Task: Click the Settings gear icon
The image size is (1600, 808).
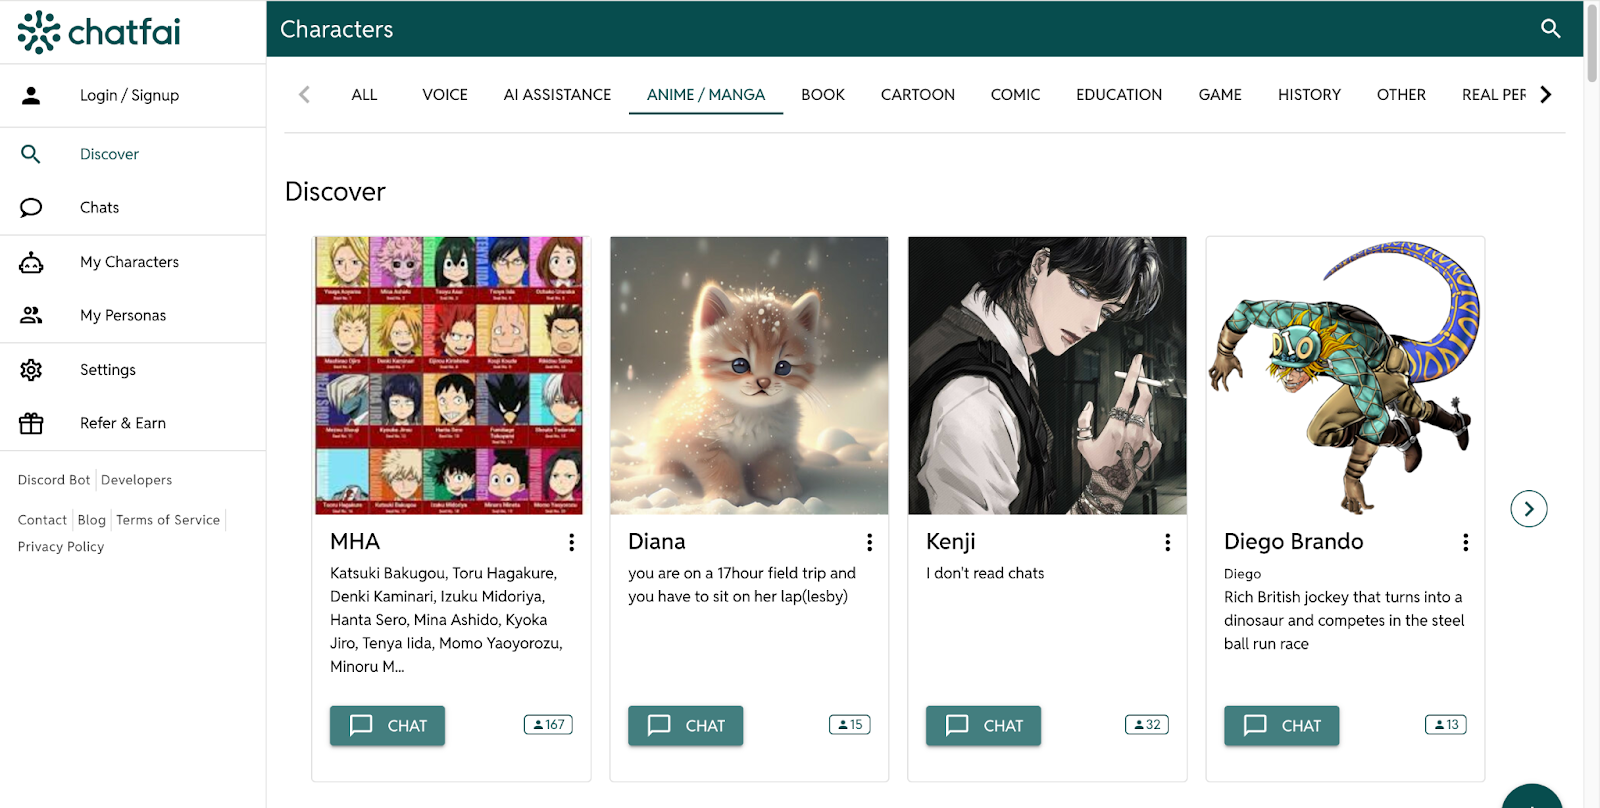Action: pyautogui.click(x=31, y=369)
